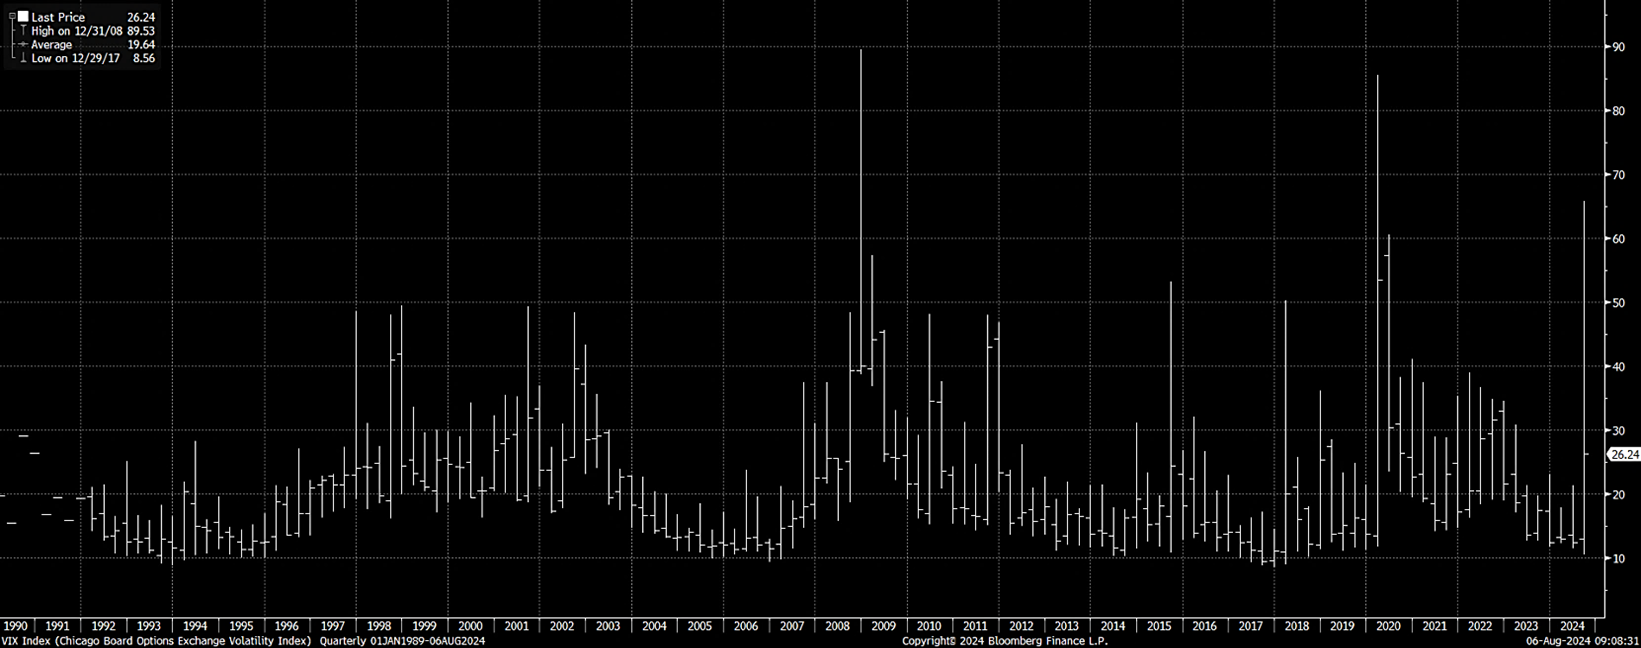
Task: Click the white Last Price color swatch
Action: tap(23, 17)
